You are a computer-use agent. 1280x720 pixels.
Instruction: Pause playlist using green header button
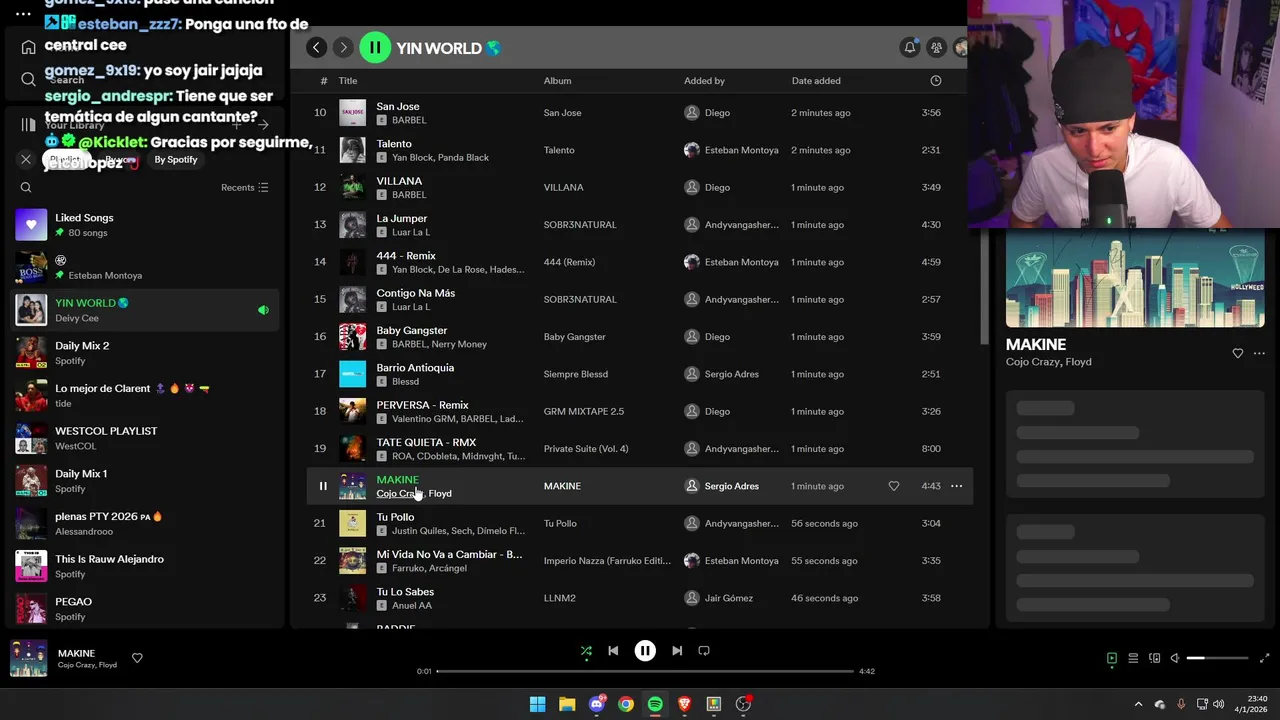pos(375,47)
